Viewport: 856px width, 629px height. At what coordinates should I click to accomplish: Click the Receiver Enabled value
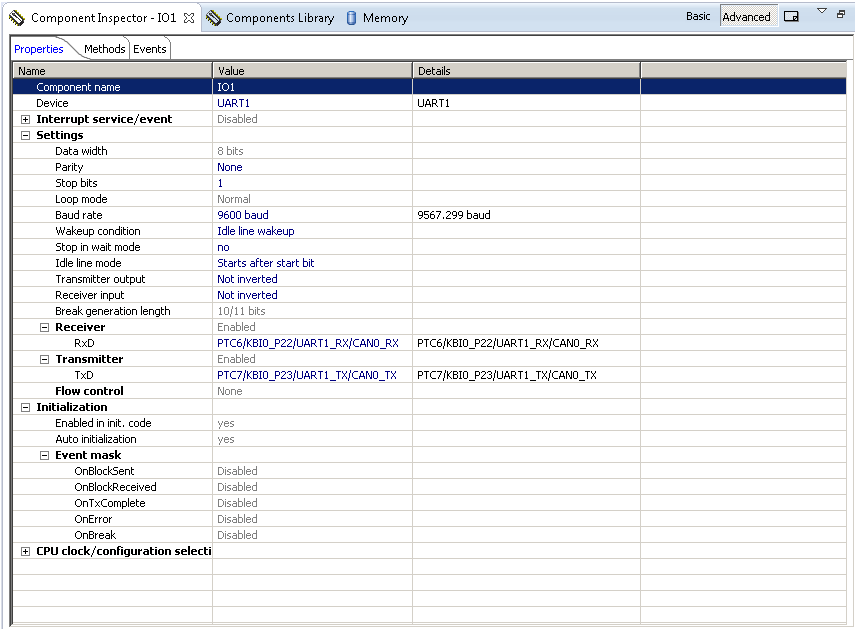pyautogui.click(x=312, y=327)
